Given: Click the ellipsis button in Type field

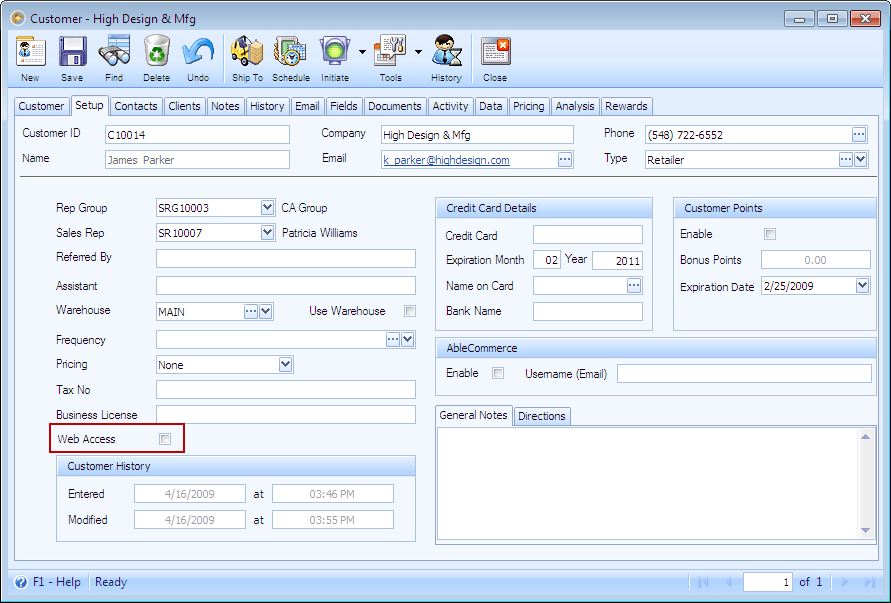Looking at the screenshot, I should pyautogui.click(x=846, y=160).
